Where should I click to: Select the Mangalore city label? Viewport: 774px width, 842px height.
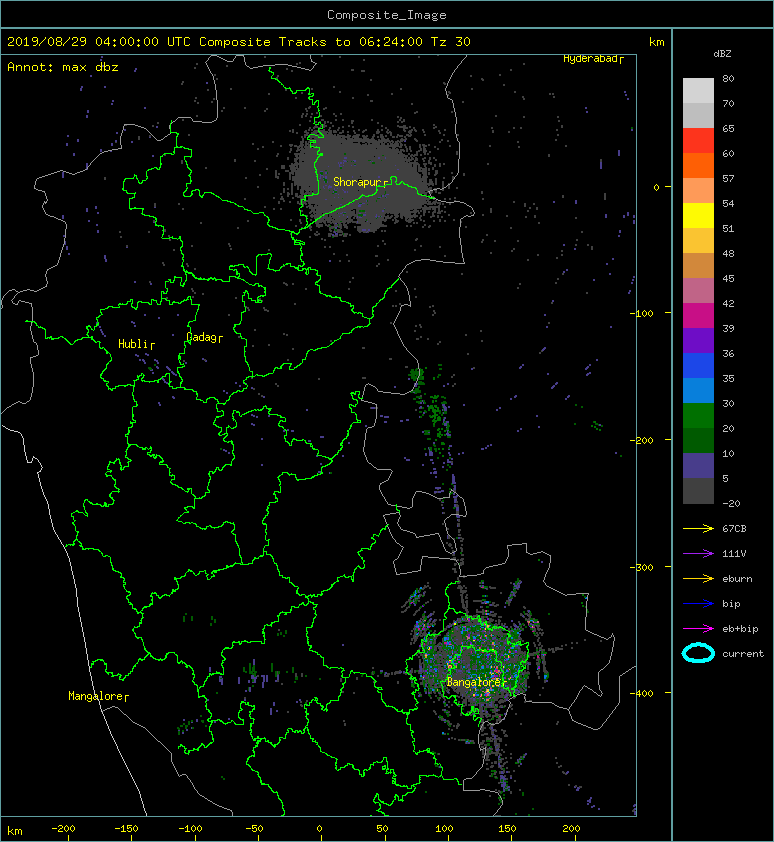[98, 696]
